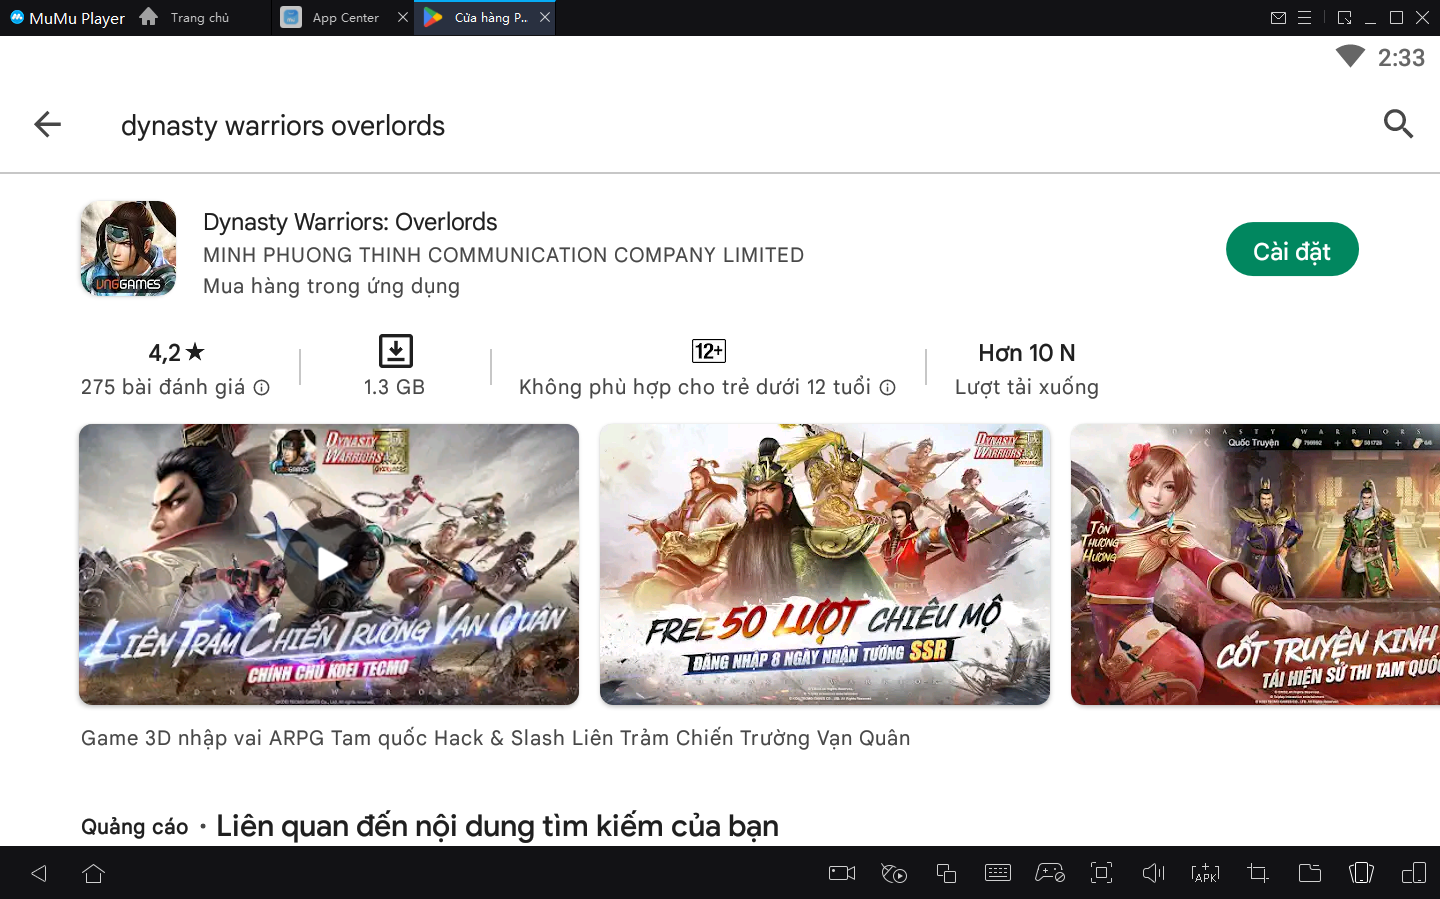Click the Install APK icon
Image resolution: width=1440 pixels, height=899 pixels.
1205,873
